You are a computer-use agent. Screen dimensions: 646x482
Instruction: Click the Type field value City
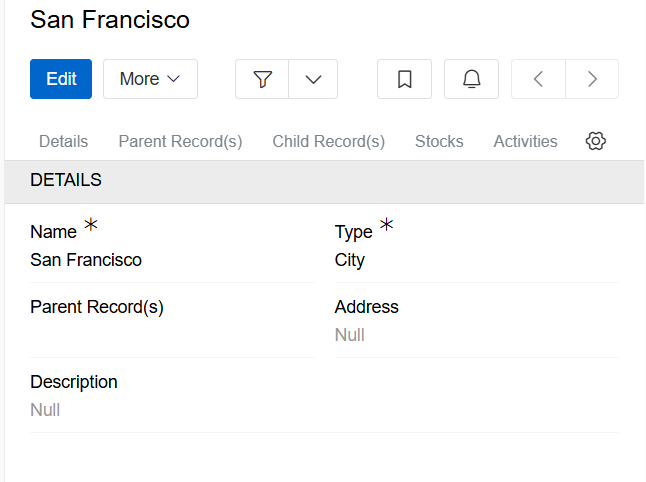[x=350, y=260]
